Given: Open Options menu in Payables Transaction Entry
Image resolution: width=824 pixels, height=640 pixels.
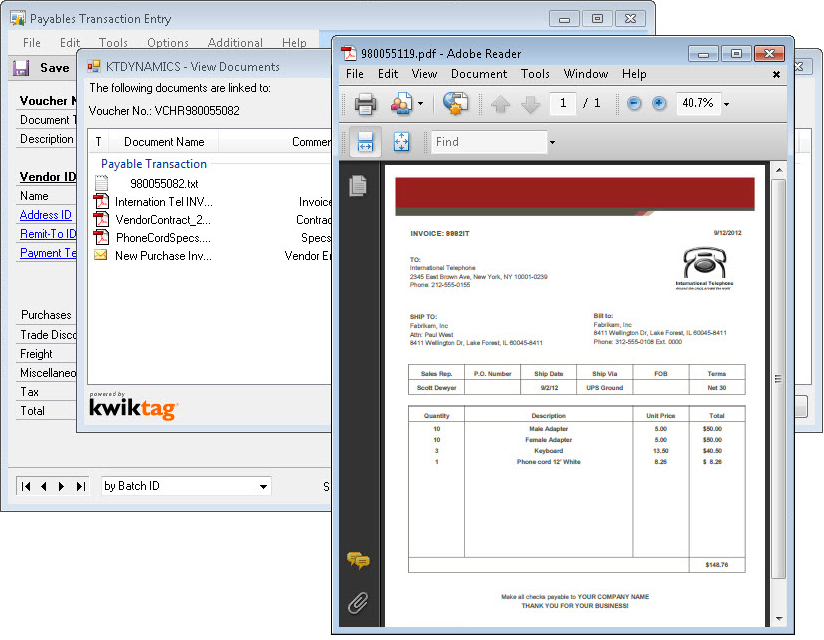Looking at the screenshot, I should [x=168, y=43].
